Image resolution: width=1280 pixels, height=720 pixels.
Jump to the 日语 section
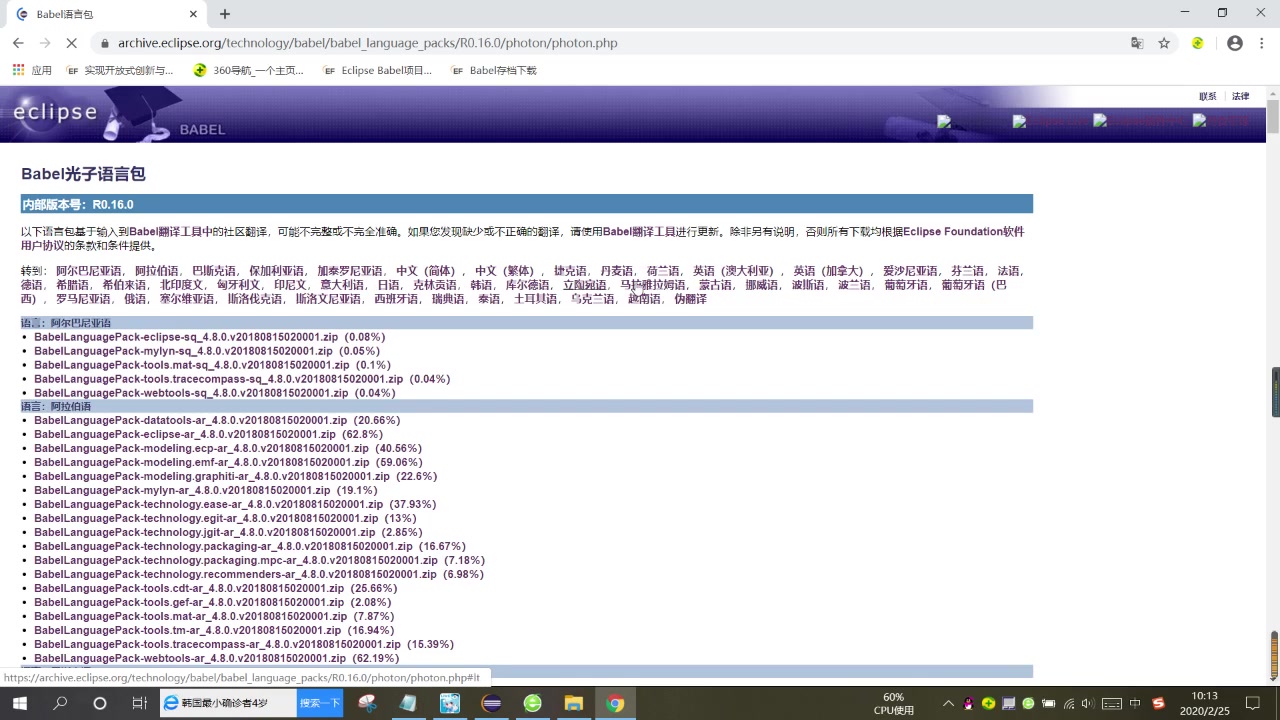[388, 285]
